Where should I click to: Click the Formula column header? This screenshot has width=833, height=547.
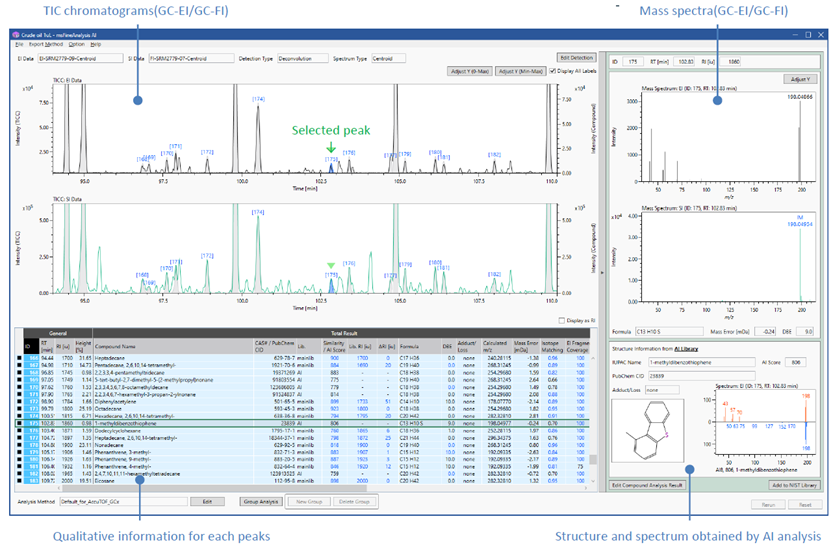(419, 346)
